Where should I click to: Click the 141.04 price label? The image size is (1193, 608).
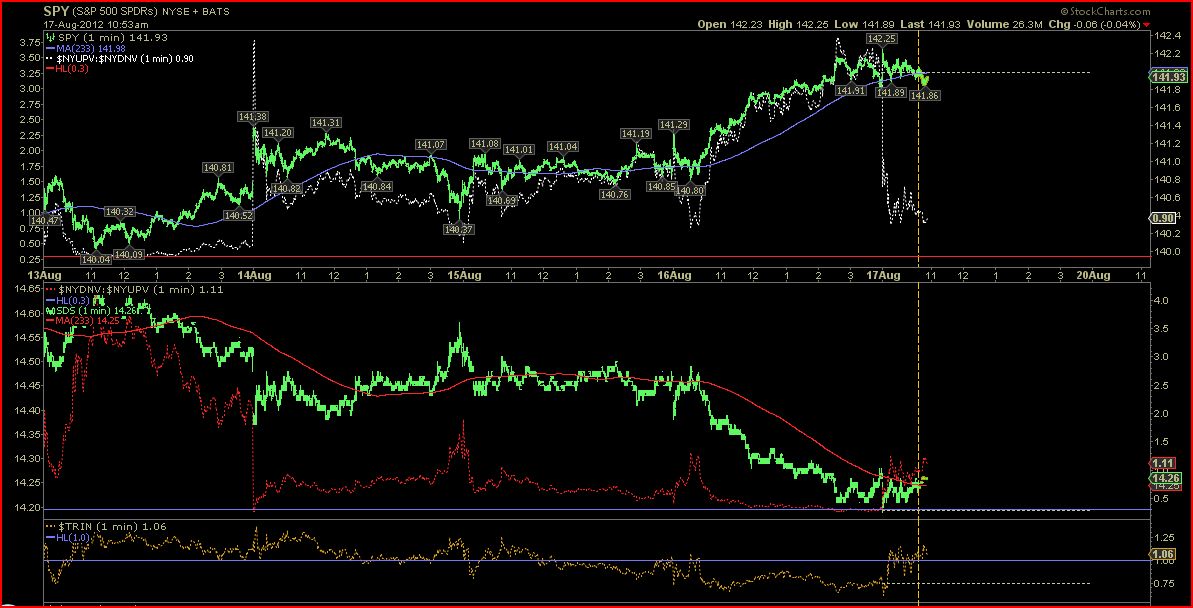[x=563, y=147]
